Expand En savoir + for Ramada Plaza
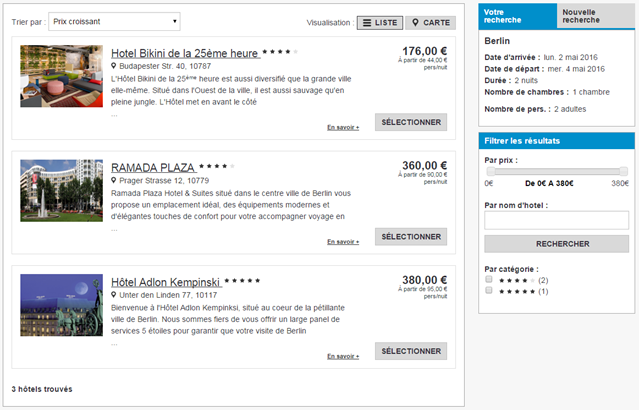Viewport: 639px width, 410px height. [343, 242]
